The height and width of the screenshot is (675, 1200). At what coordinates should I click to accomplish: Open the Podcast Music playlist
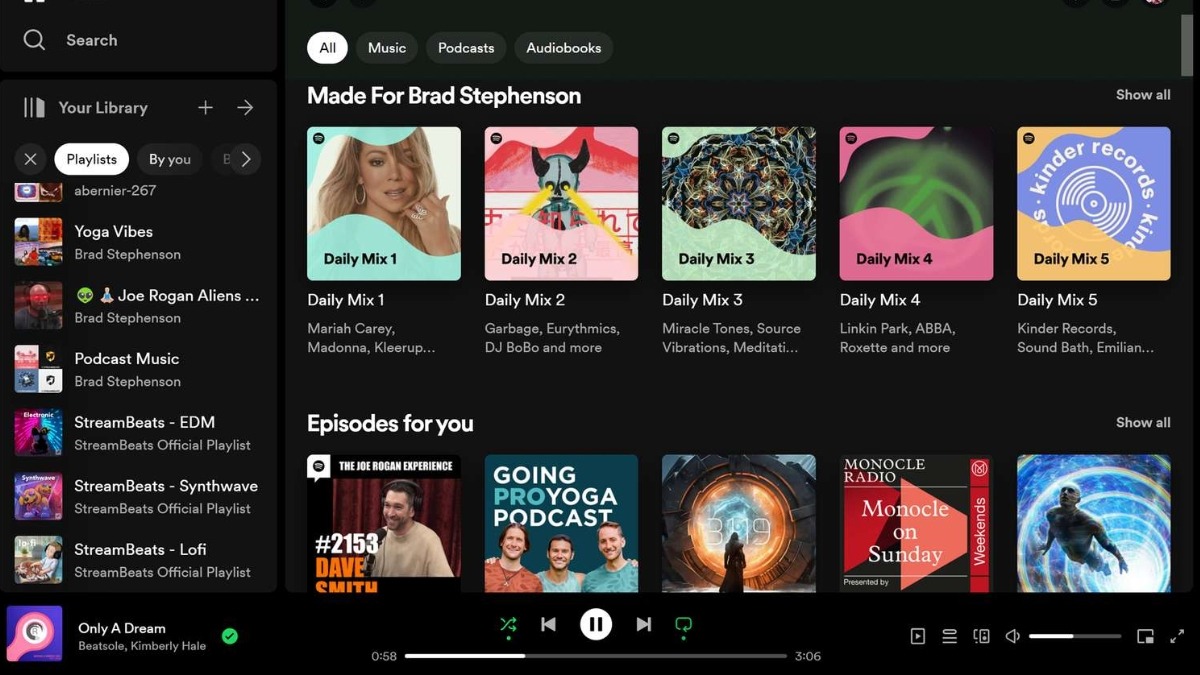138,369
